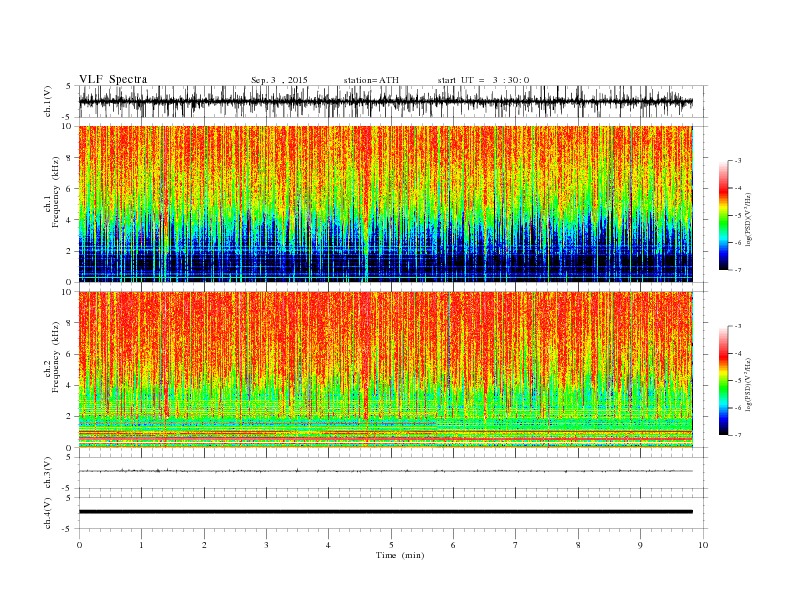
Task: Click the '-3' label on ch.1 color bar
Action: pyautogui.click(x=738, y=161)
